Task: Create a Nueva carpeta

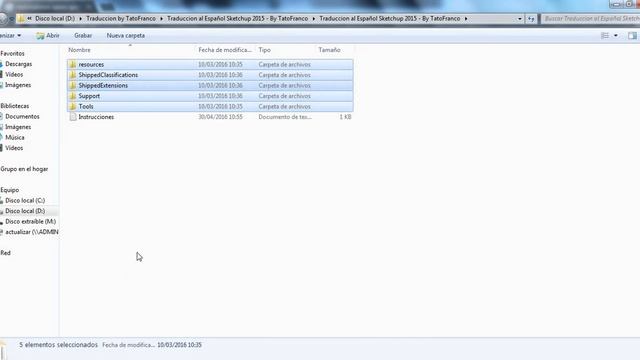Action: (126, 36)
